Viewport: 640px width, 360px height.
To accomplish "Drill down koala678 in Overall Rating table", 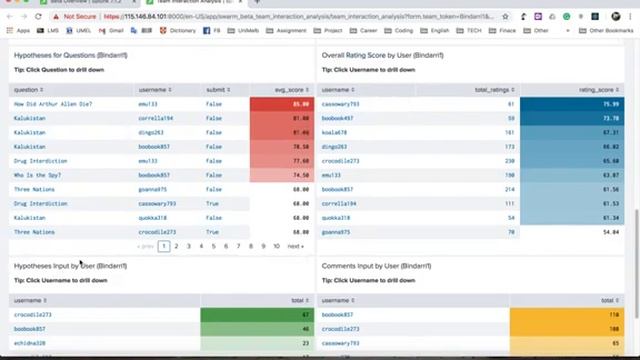I will [334, 133].
